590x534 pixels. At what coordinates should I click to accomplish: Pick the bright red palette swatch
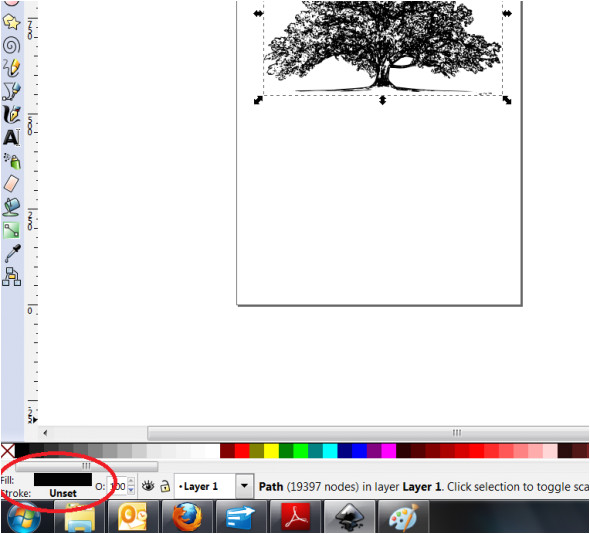242,451
